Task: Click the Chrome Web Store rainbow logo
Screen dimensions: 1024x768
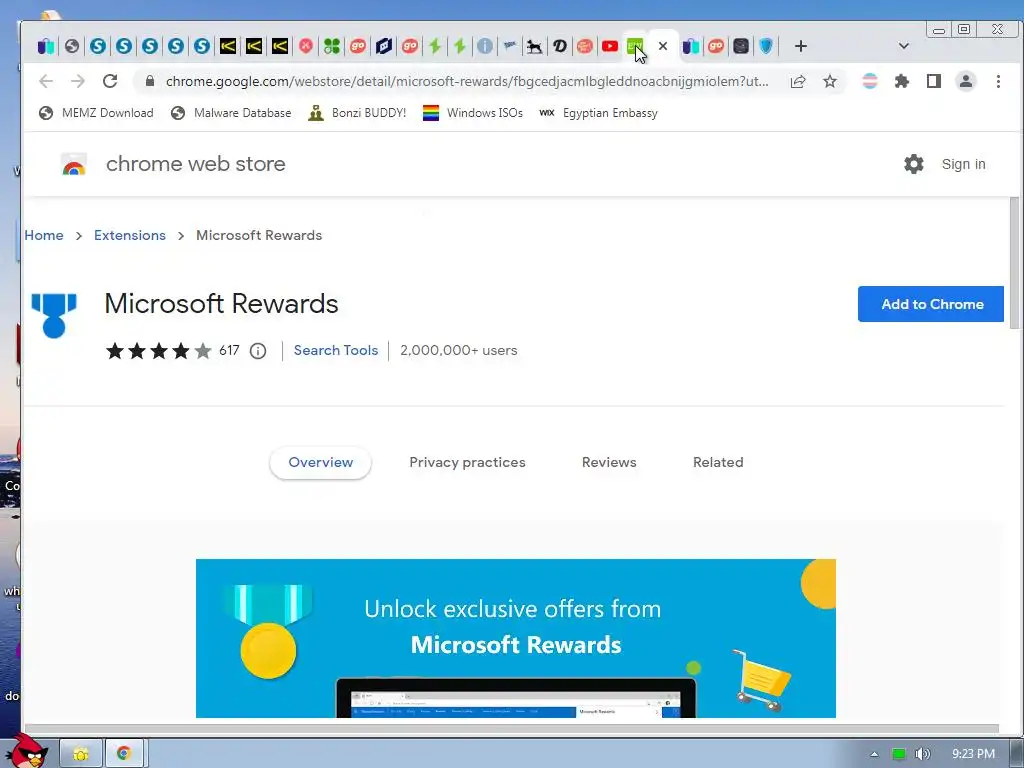Action: pos(74,164)
